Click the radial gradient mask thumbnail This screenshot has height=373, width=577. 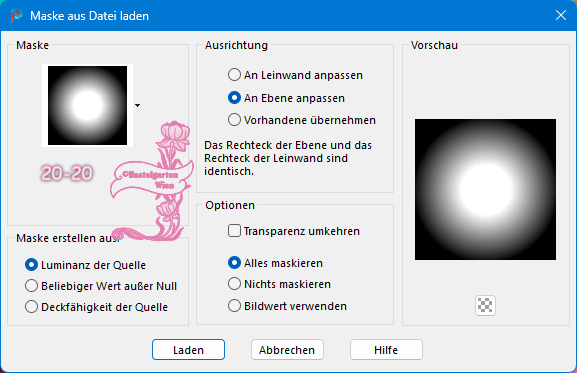pos(88,106)
